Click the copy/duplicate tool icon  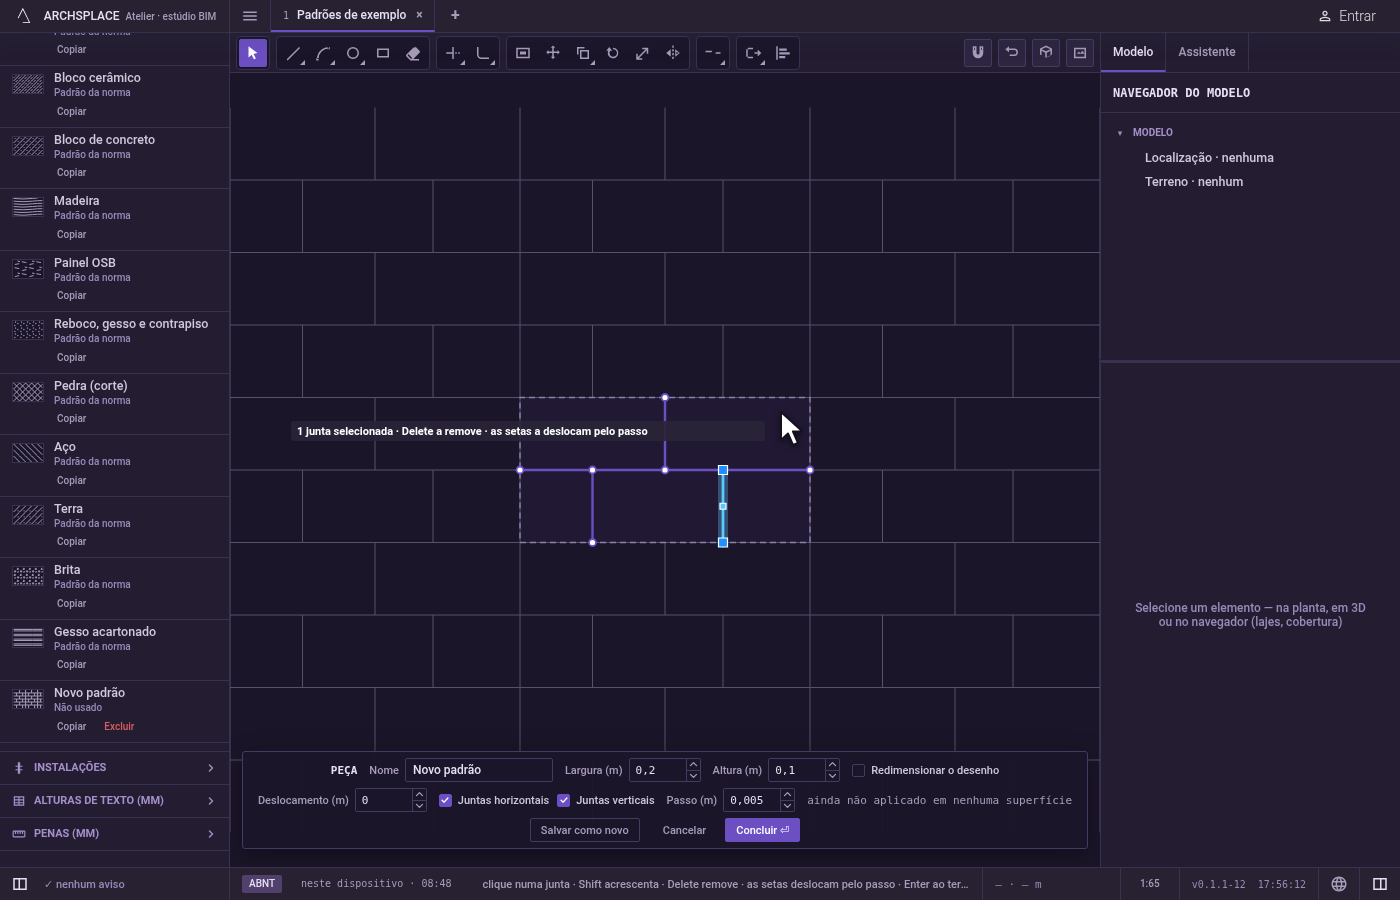point(583,53)
